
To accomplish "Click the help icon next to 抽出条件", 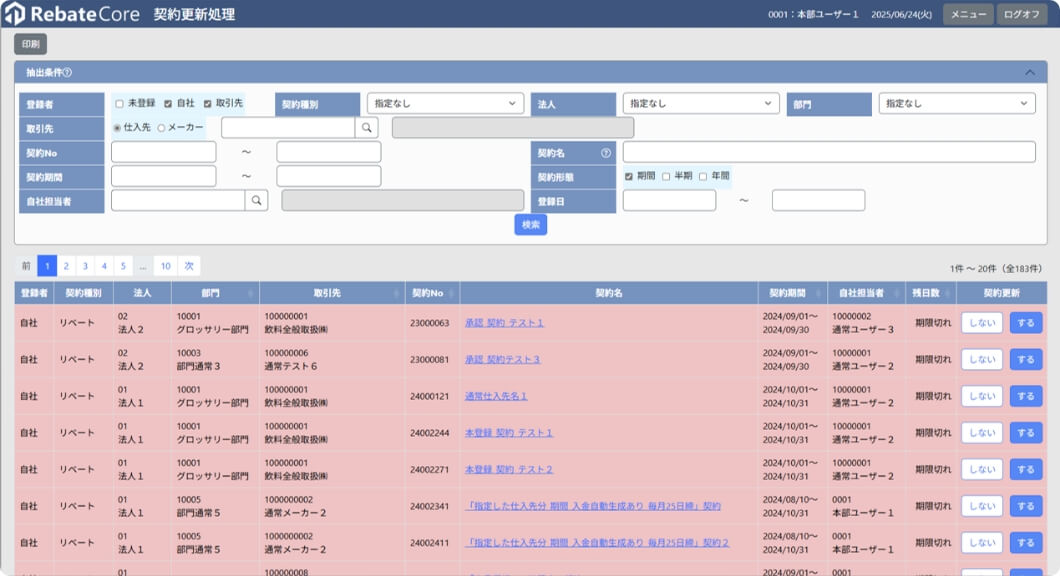I will pyautogui.click(x=67, y=73).
